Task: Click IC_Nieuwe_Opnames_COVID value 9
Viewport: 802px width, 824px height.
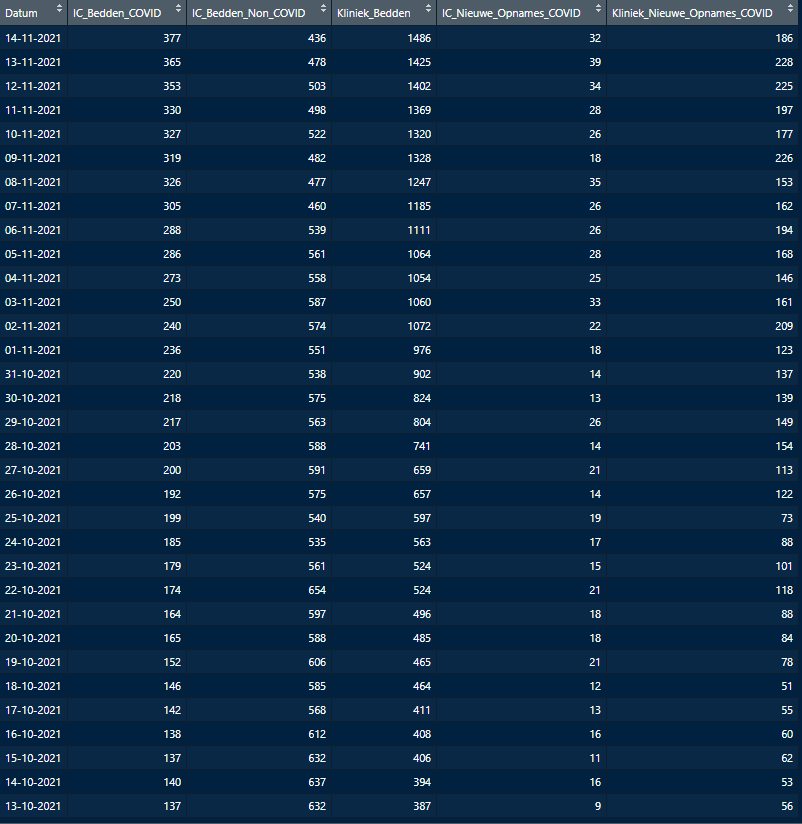Action: [x=598, y=806]
